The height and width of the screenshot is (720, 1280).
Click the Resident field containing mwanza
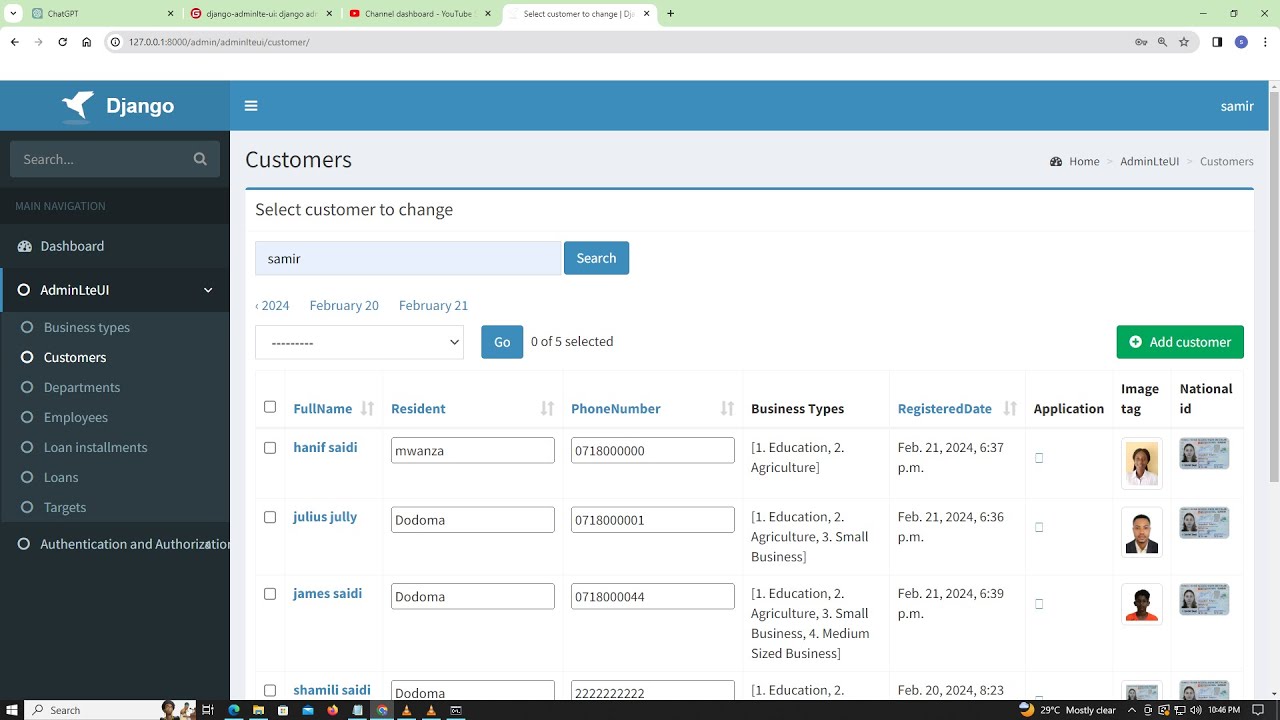473,450
